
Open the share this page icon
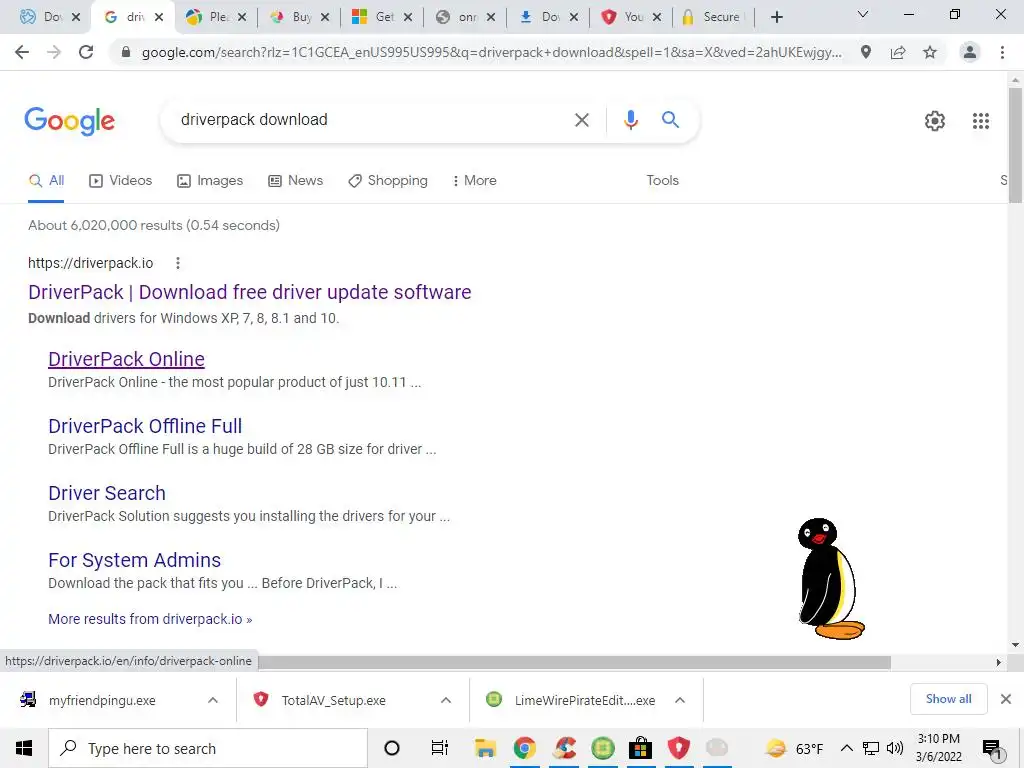898,52
